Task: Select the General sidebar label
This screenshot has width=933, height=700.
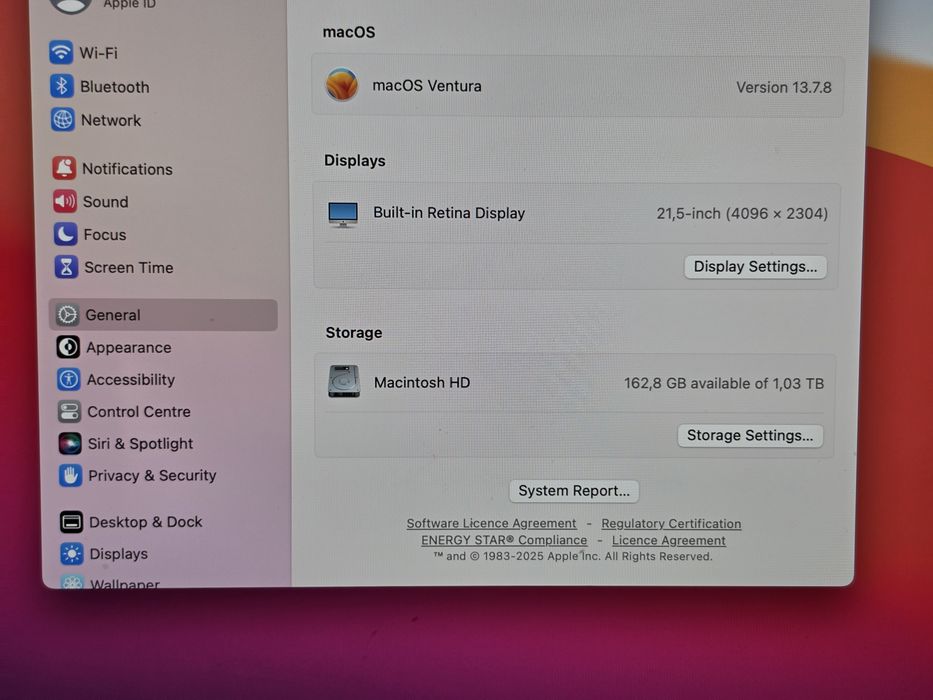Action: pyautogui.click(x=113, y=315)
